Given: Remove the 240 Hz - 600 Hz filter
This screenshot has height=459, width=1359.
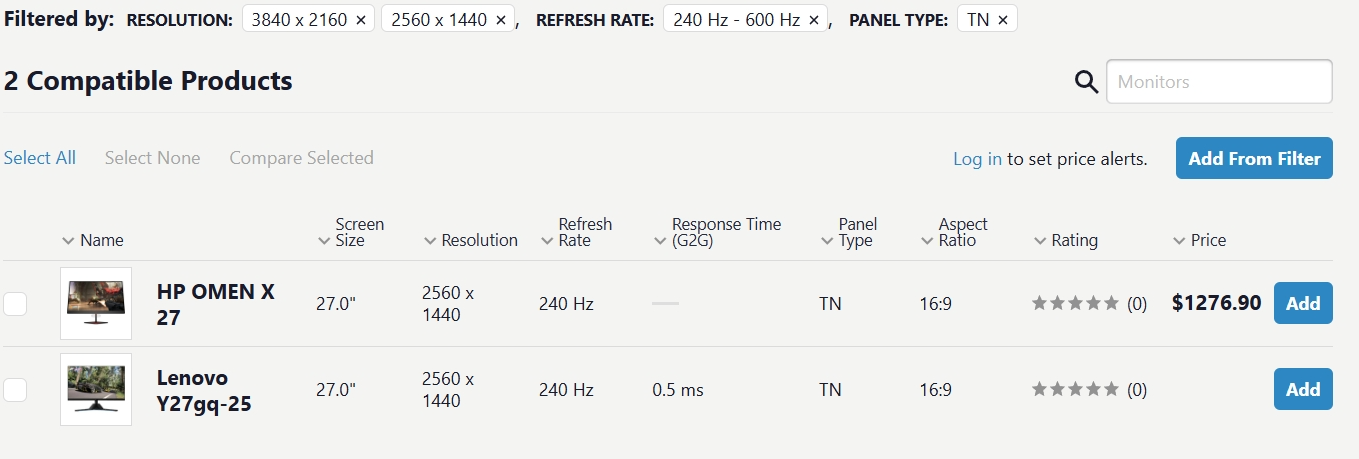Looking at the screenshot, I should click(x=813, y=20).
